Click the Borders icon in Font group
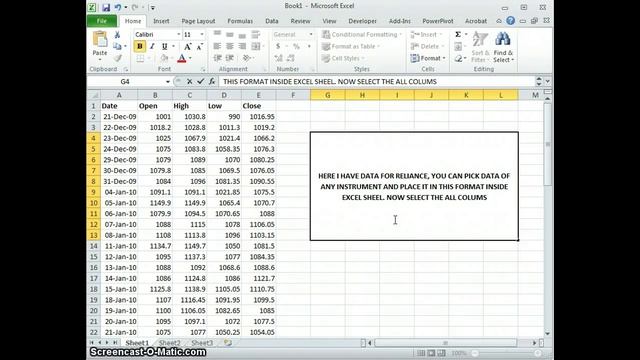This screenshot has width=640, height=360. (x=140, y=58)
